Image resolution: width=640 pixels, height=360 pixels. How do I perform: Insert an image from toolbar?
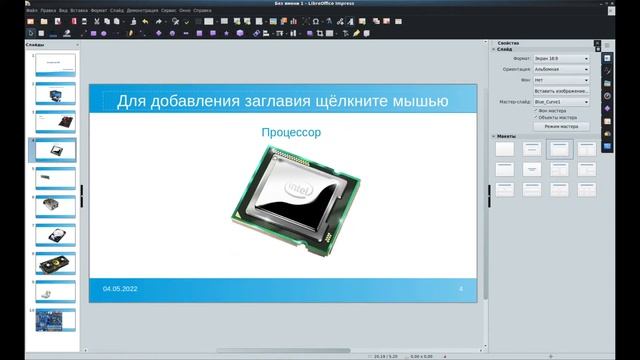273,21
